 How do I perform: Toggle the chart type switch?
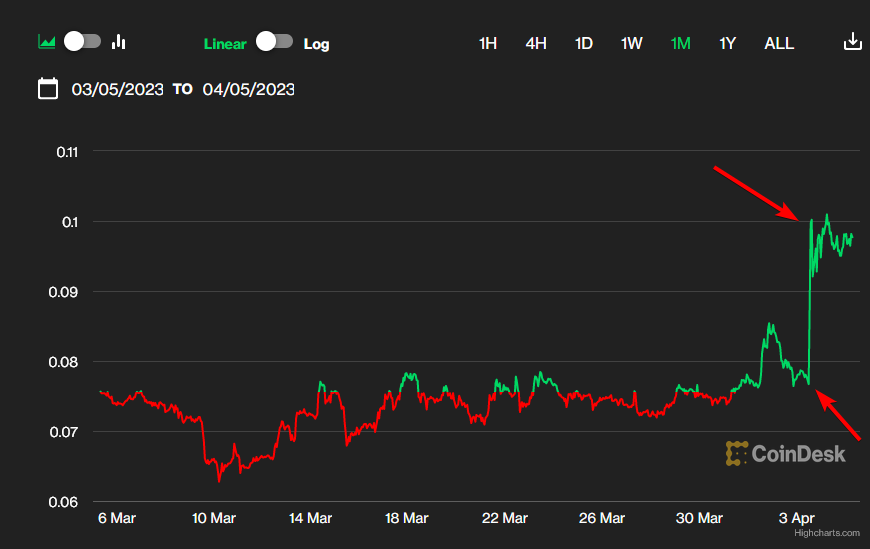[x=82, y=42]
